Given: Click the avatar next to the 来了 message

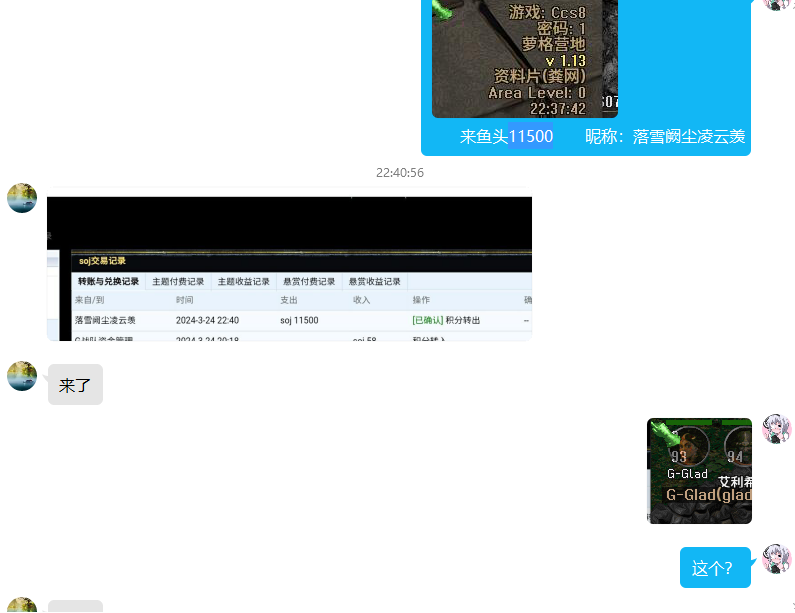Looking at the screenshot, I should click(x=22, y=376).
